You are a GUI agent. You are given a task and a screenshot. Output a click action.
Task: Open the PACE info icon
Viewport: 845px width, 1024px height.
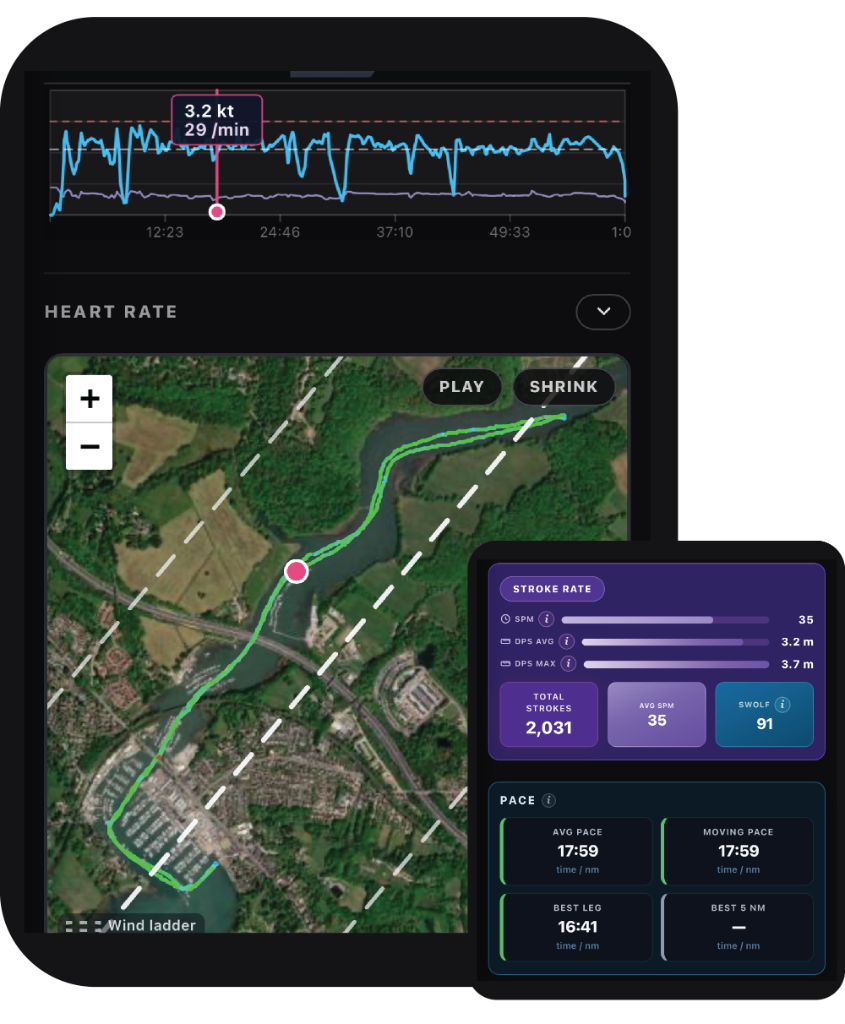(x=549, y=800)
